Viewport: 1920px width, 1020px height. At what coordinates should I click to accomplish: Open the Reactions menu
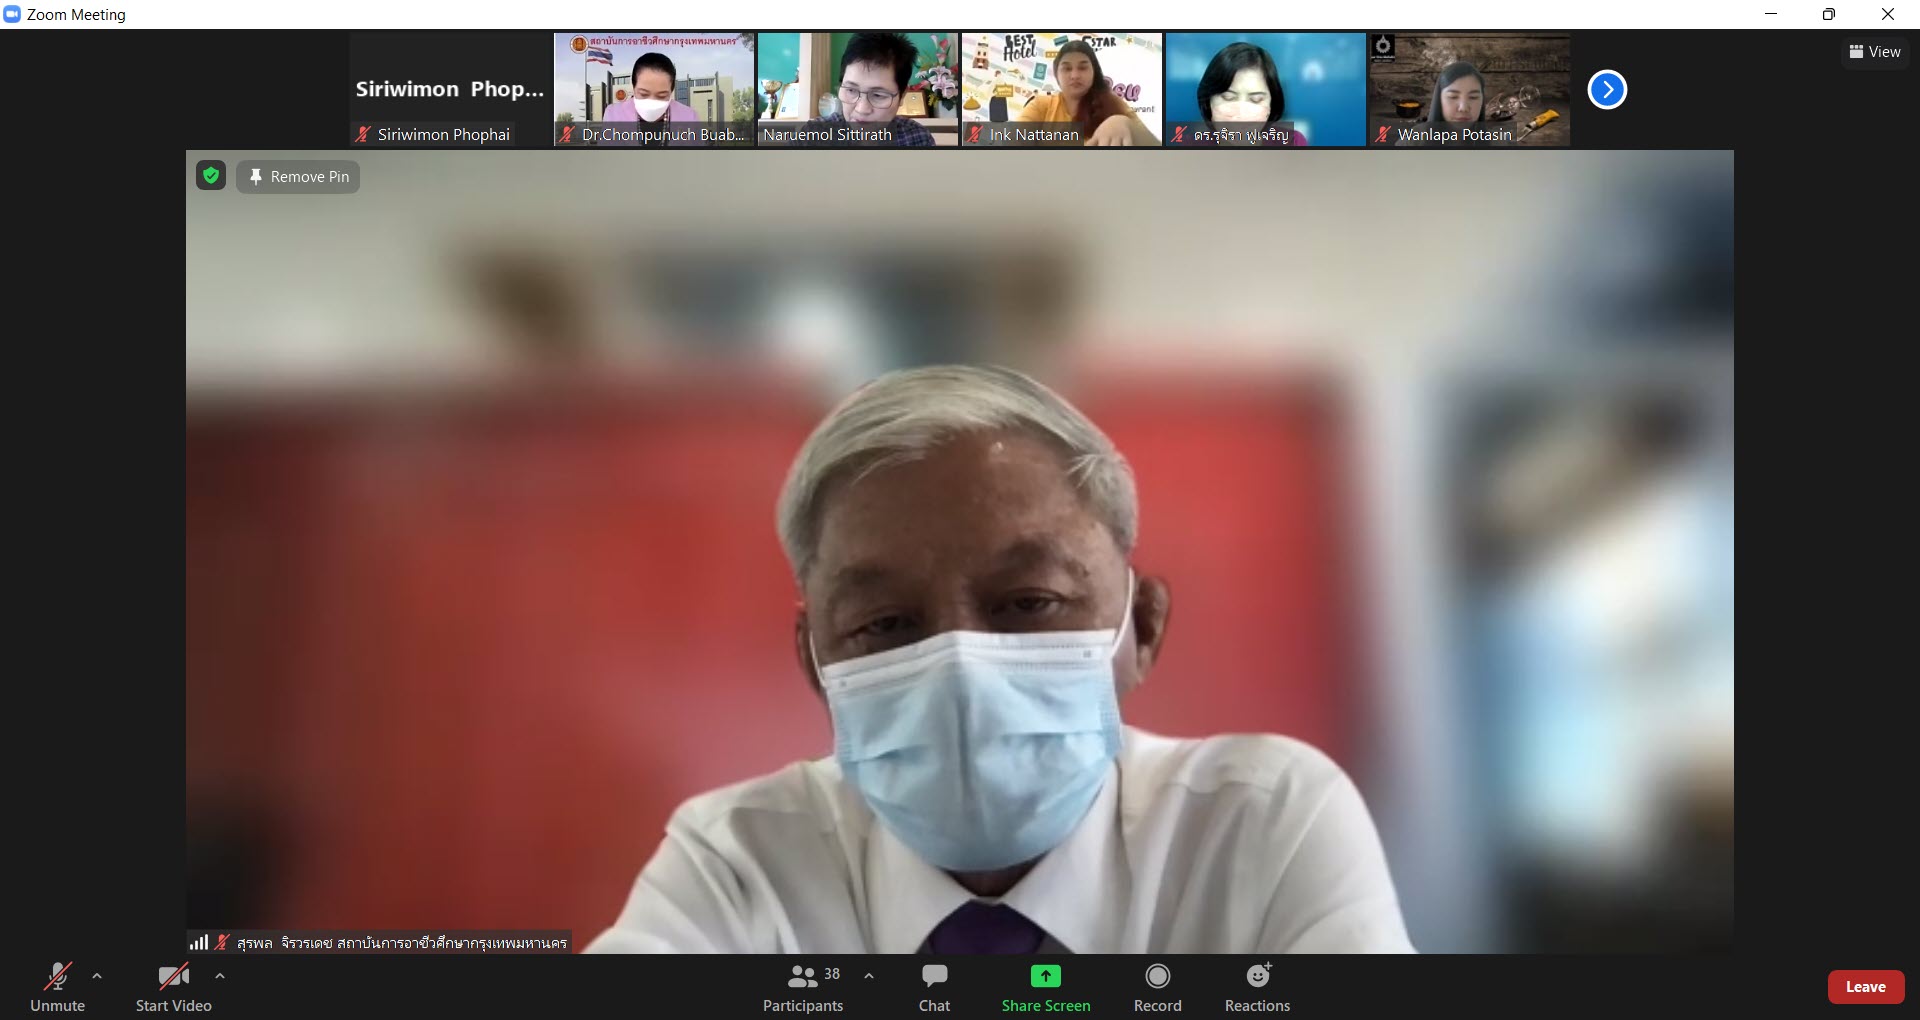[1257, 976]
